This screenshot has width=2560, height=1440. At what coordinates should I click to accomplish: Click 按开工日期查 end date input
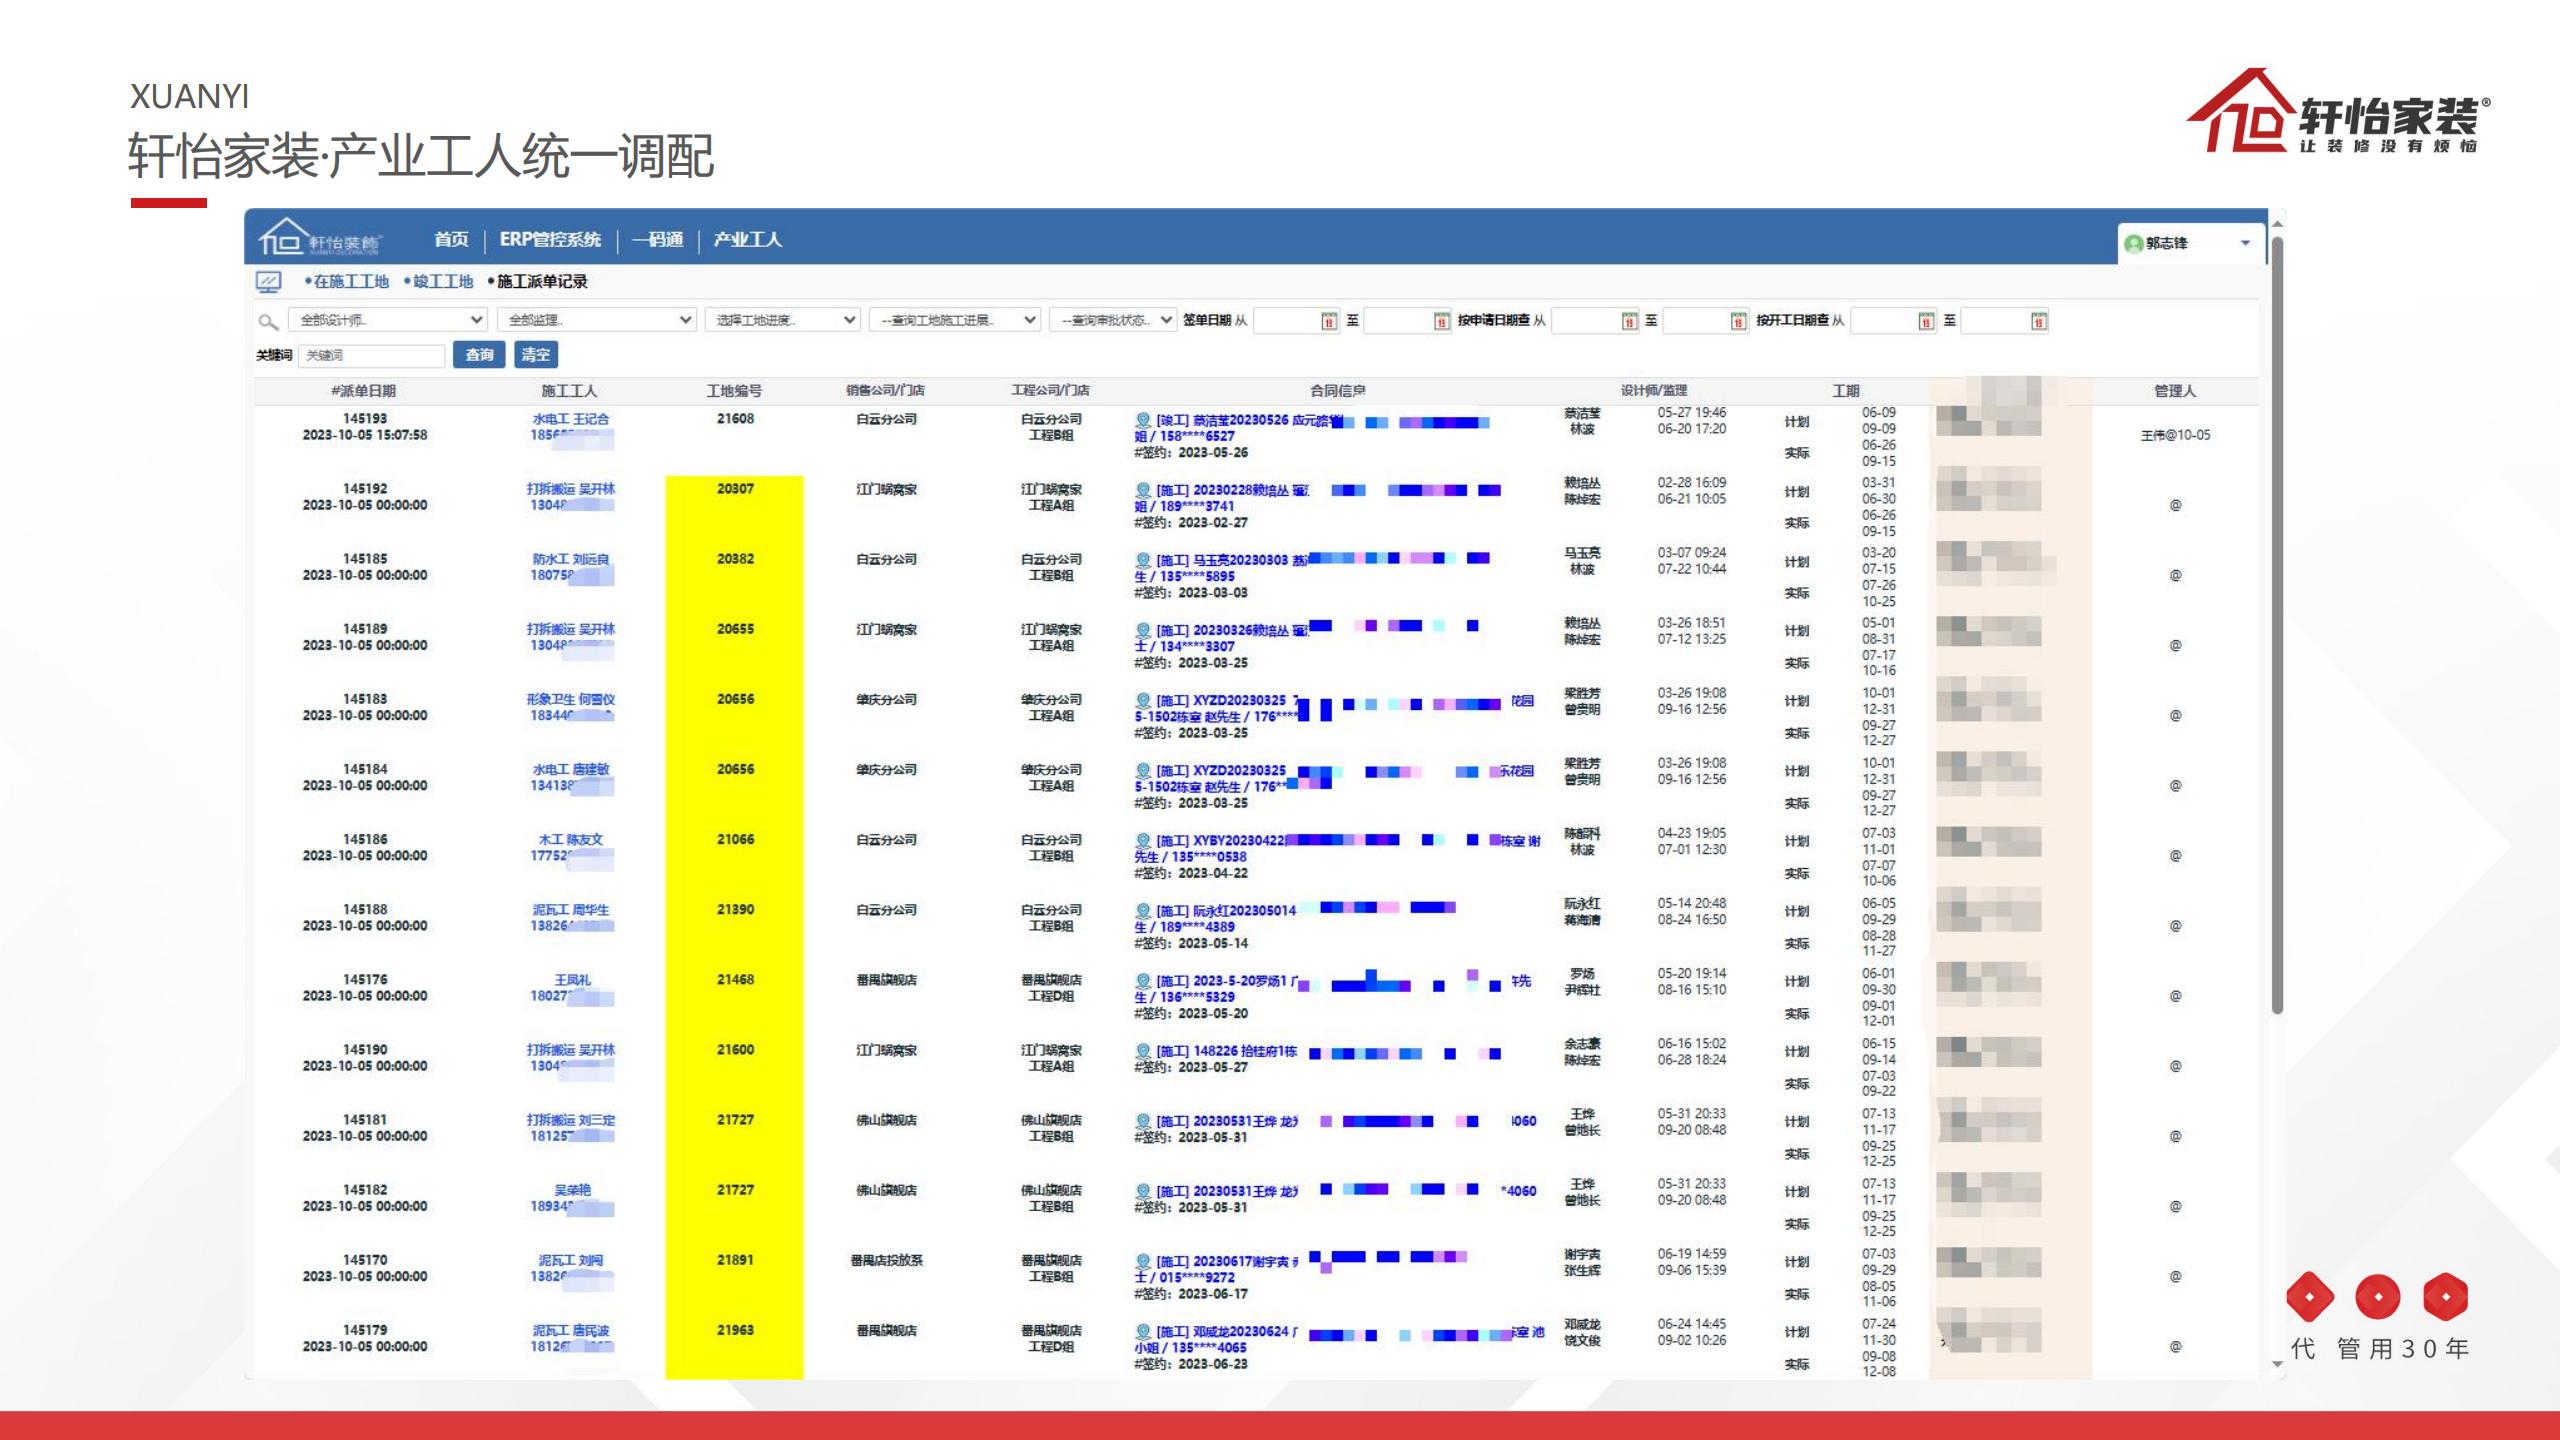coord(2005,321)
